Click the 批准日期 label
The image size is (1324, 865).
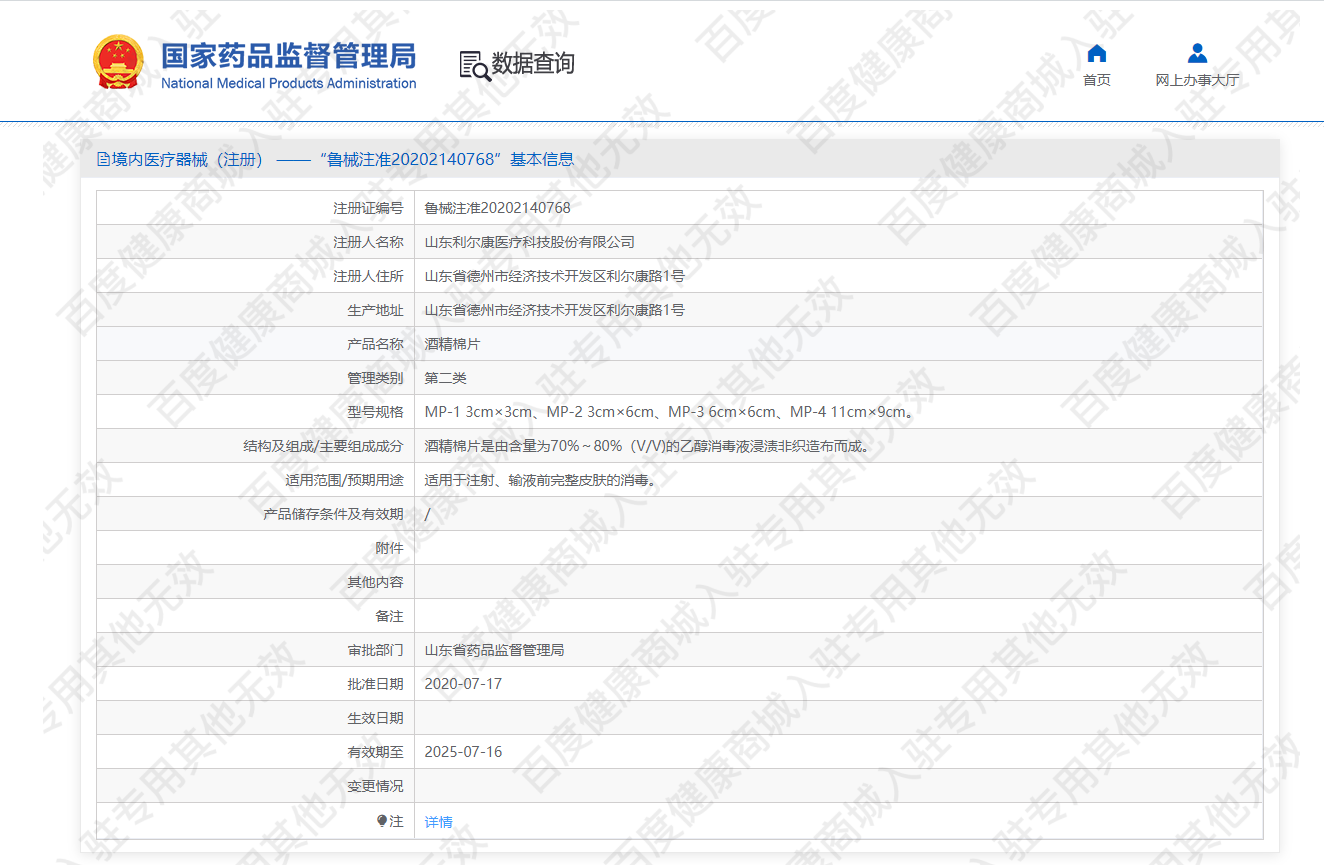[x=375, y=684]
